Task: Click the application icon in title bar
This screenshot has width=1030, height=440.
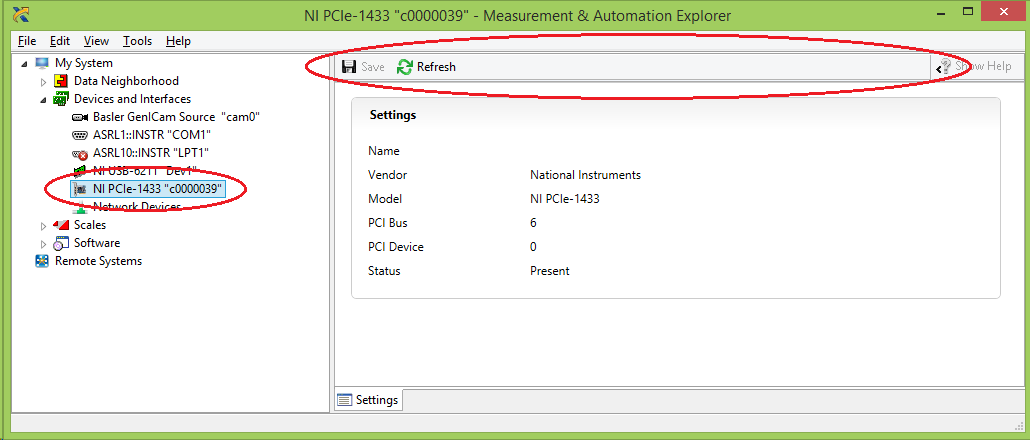Action: pos(20,14)
